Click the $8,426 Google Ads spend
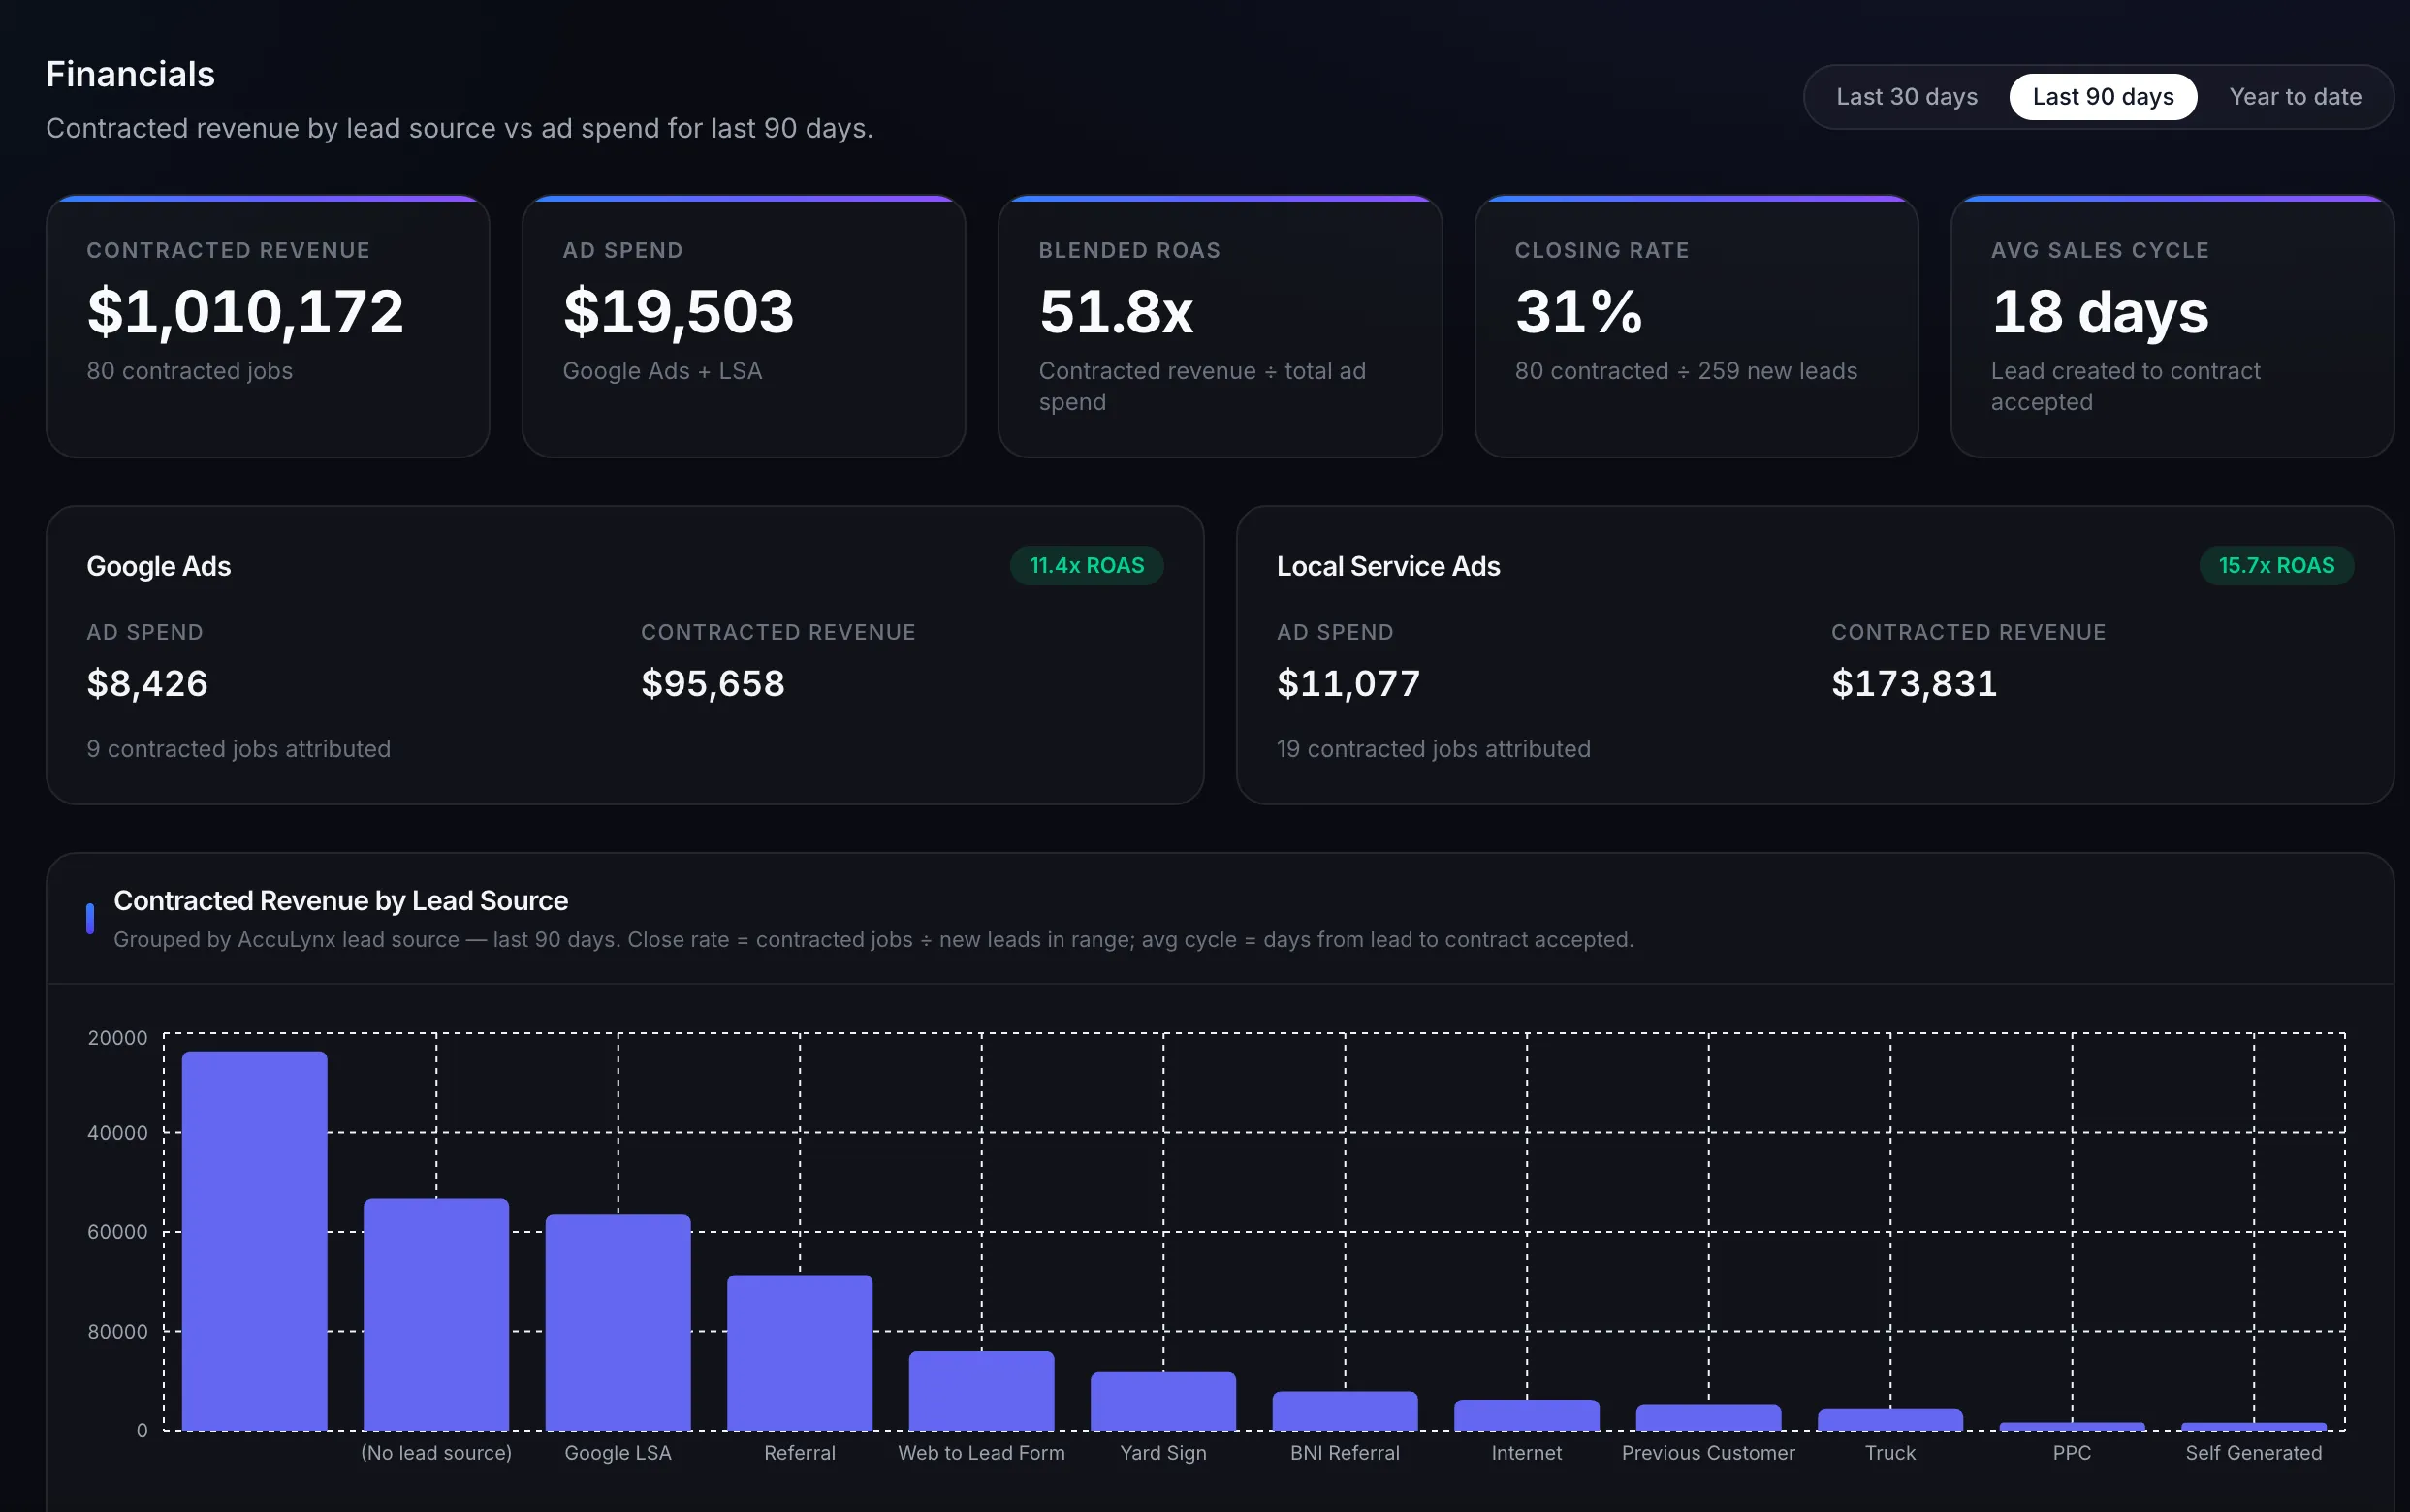The image size is (2410, 1512). coord(147,683)
